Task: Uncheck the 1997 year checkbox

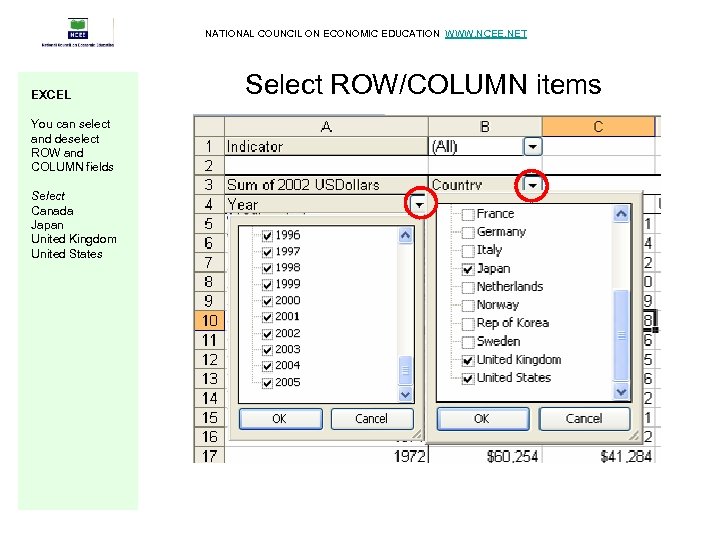Action: (x=267, y=252)
